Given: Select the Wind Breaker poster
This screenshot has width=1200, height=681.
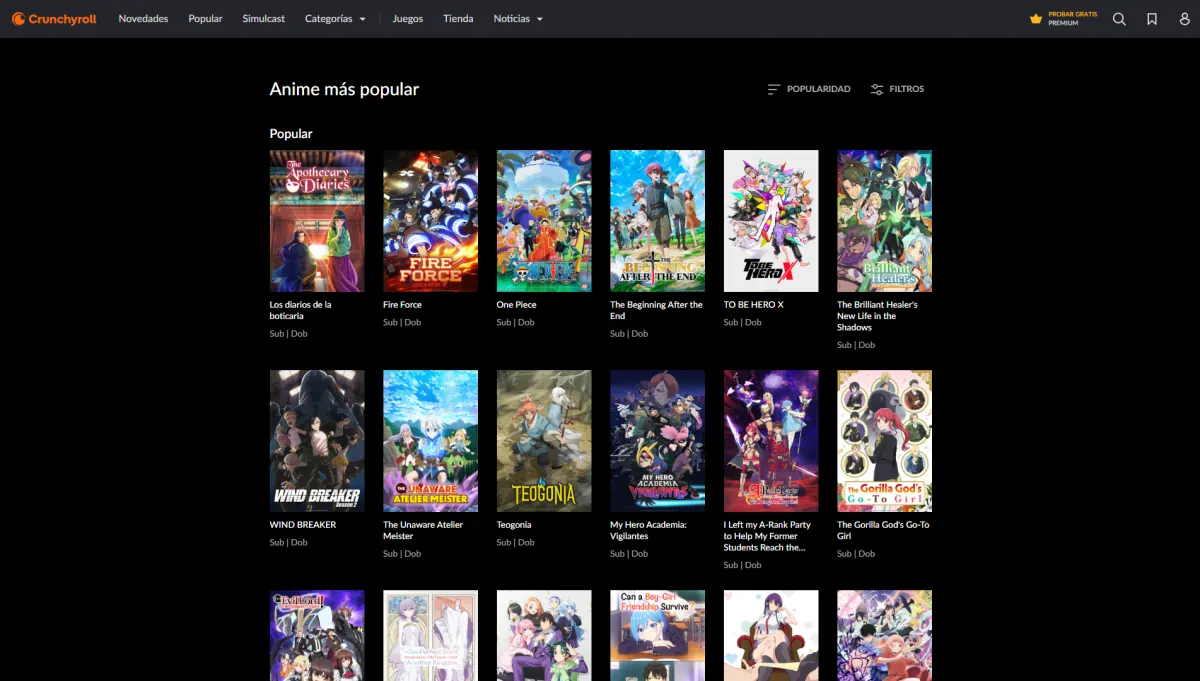Looking at the screenshot, I should [317, 441].
